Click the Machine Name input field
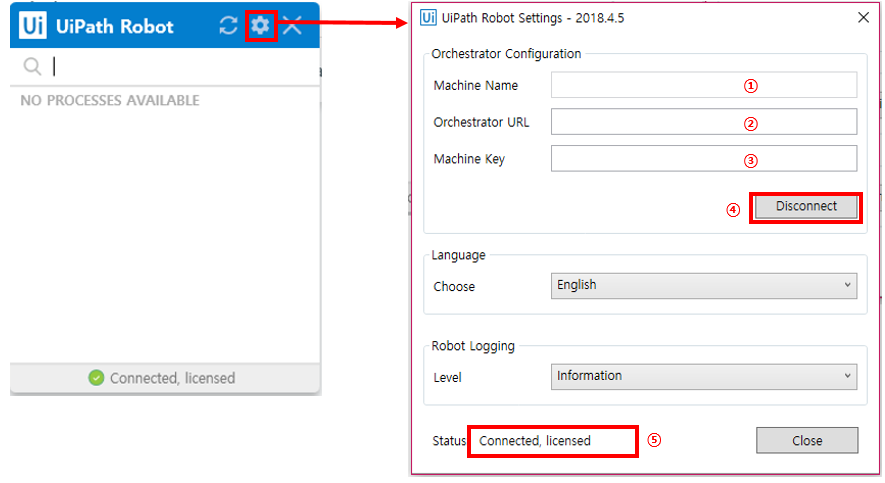The width and height of the screenshot is (885, 483). (704, 85)
